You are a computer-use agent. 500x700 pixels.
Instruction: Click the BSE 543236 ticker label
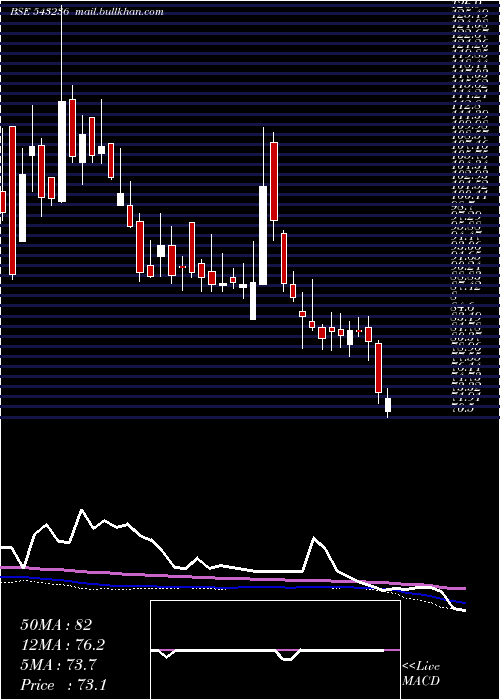coord(39,12)
